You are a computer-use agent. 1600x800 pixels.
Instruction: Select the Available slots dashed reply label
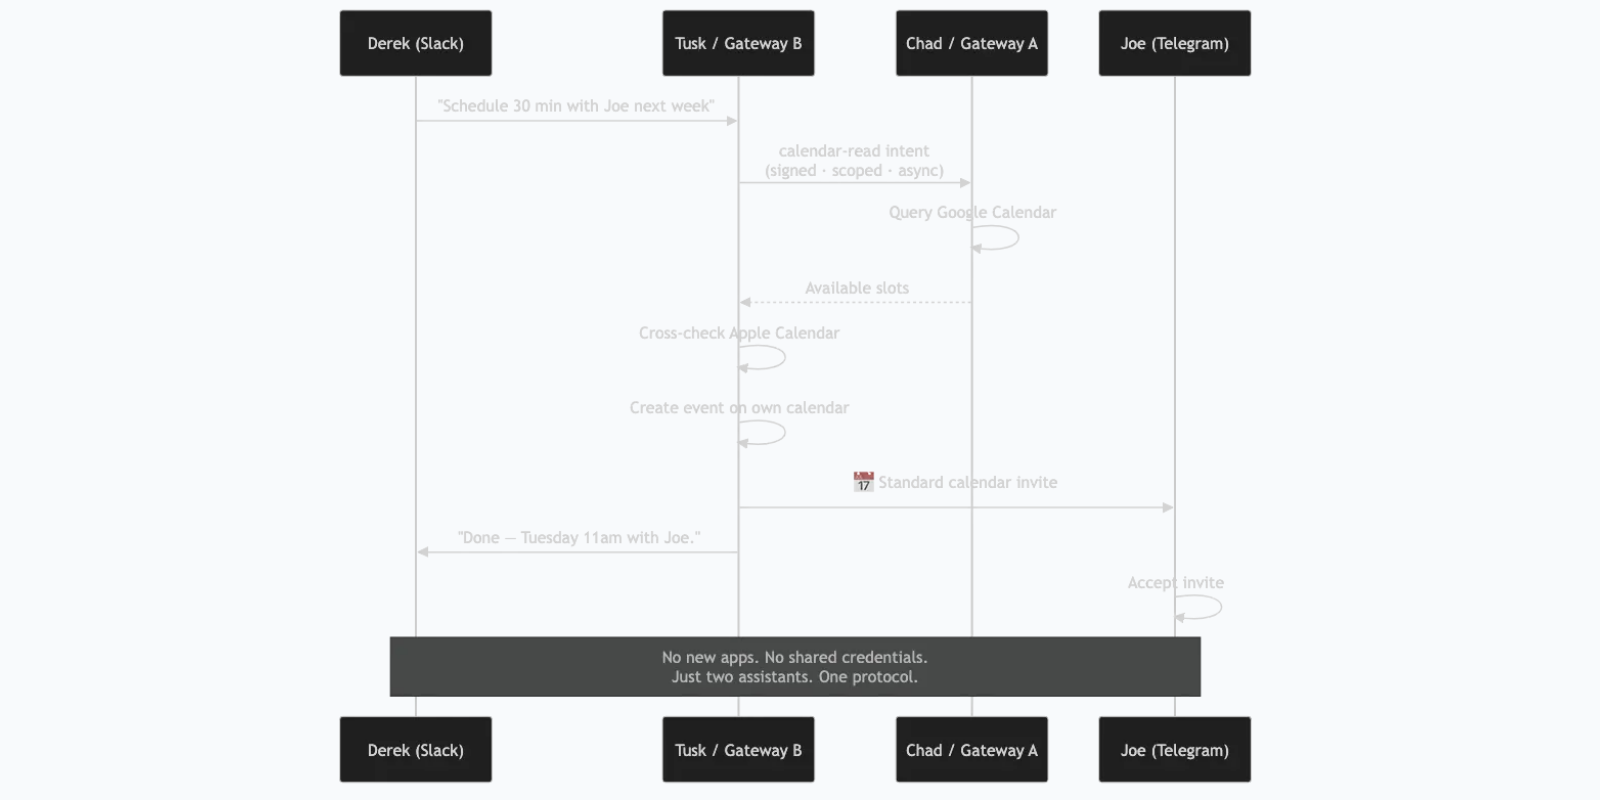point(857,288)
